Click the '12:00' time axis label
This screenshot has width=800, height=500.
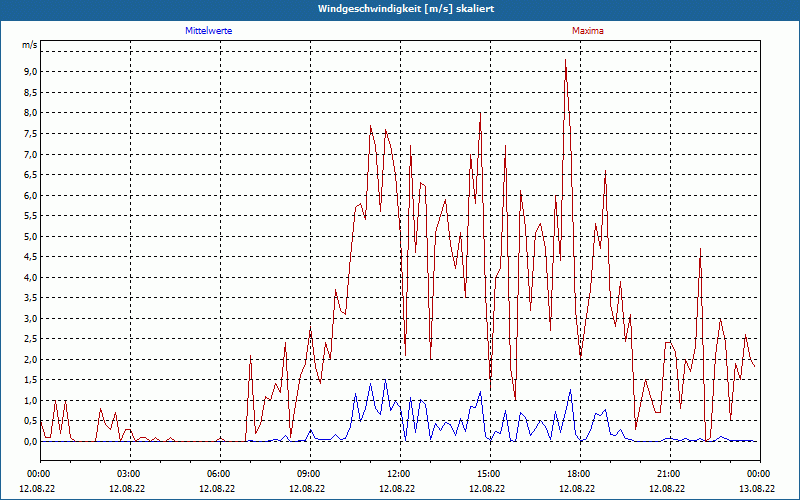400,474
